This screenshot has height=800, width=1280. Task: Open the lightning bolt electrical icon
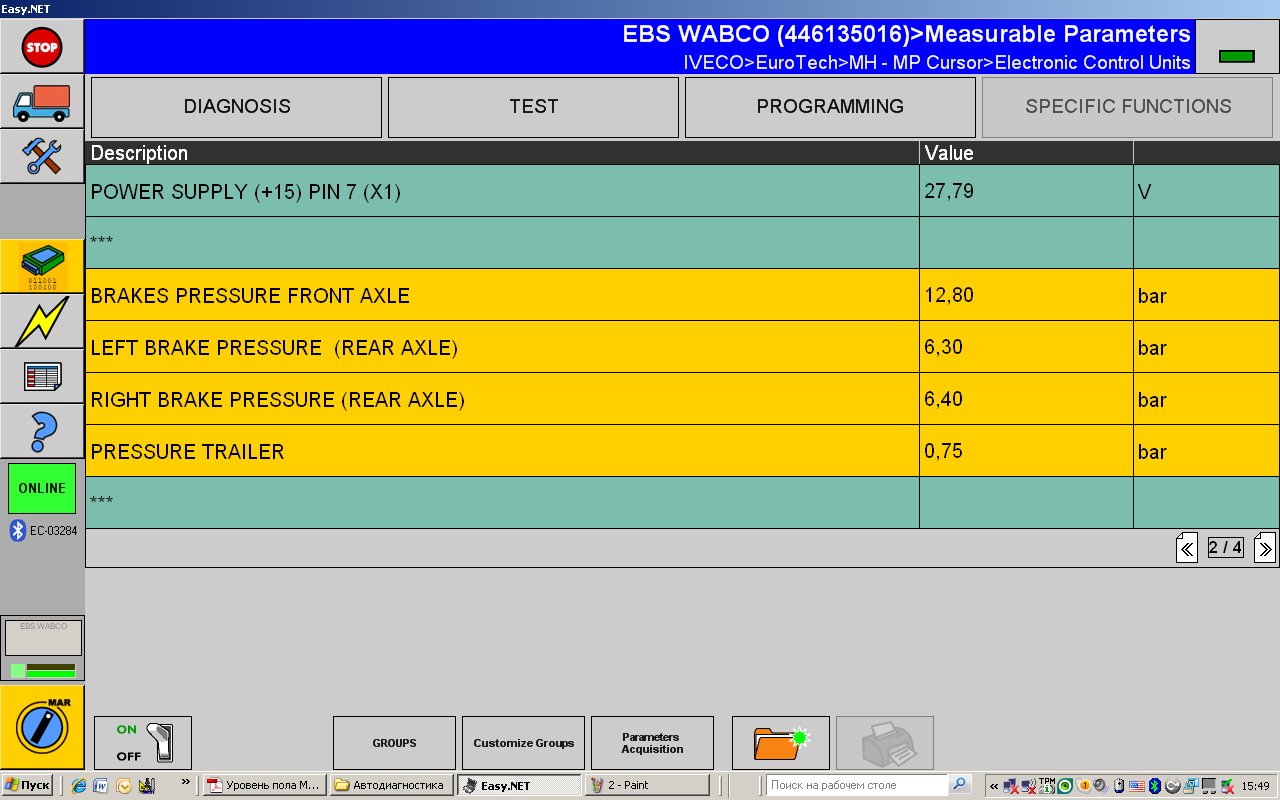(x=42, y=321)
